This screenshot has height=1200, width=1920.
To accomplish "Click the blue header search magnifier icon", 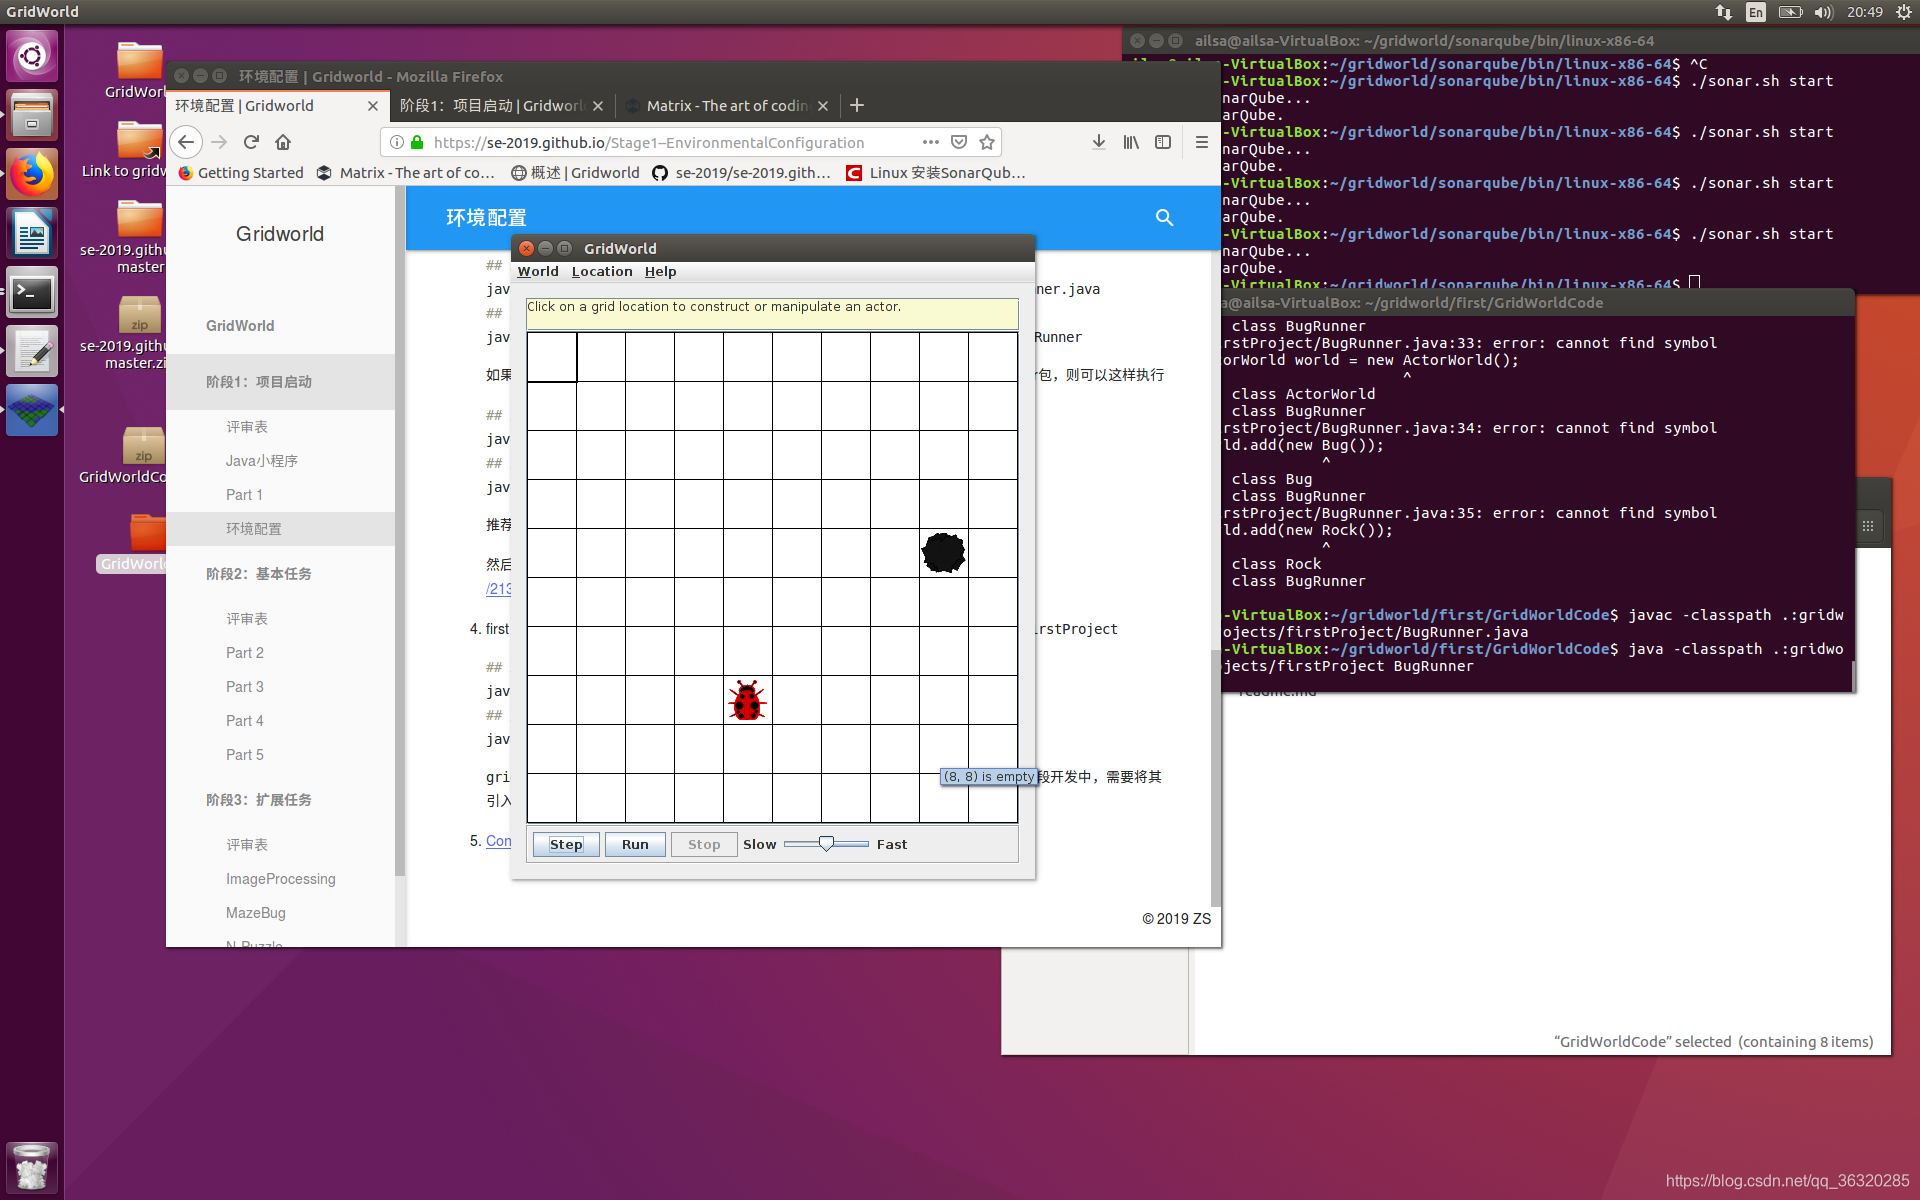I will tap(1164, 217).
